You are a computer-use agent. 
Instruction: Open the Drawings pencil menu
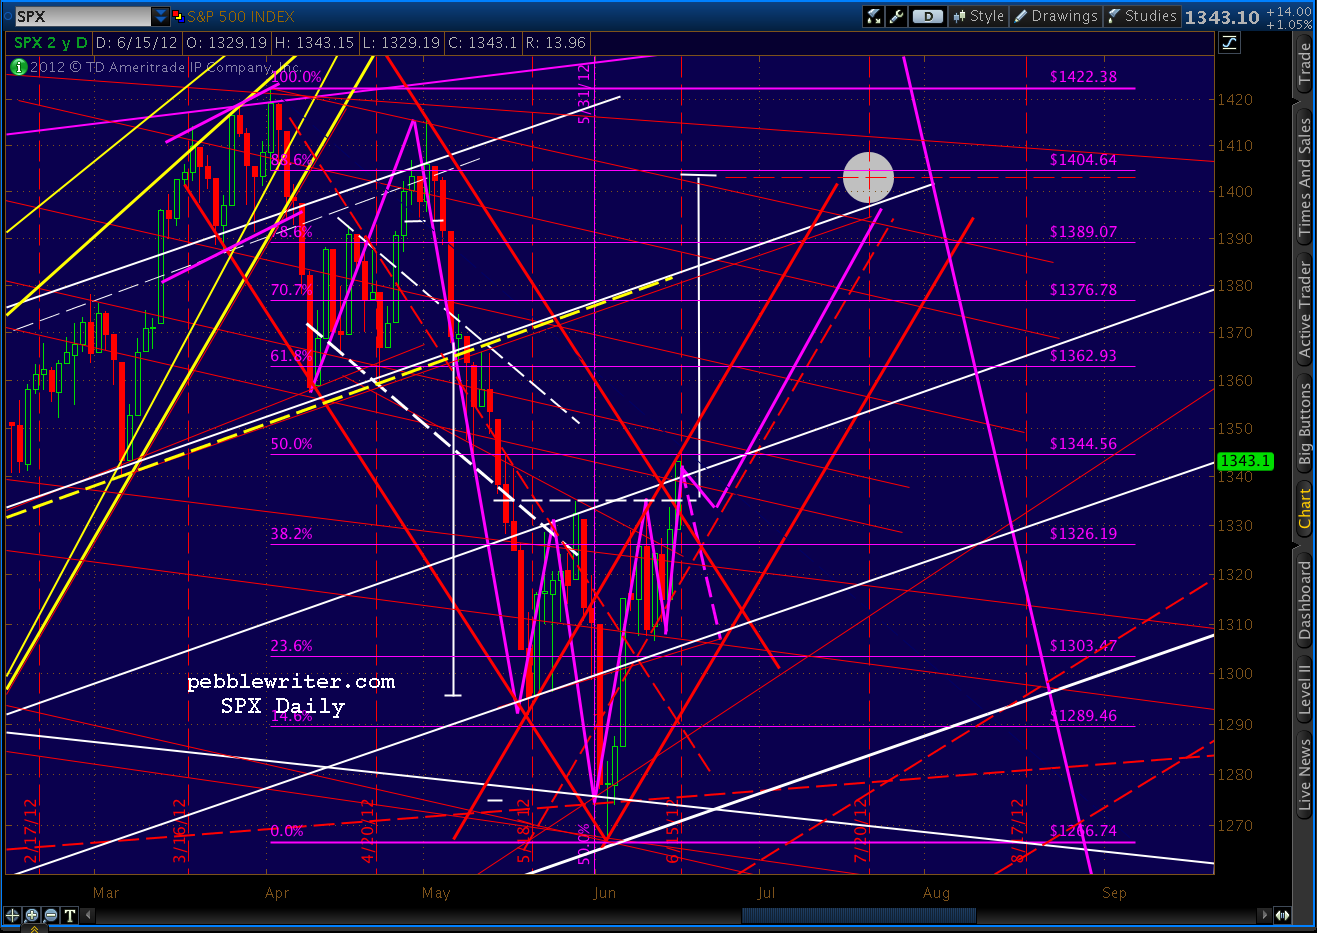pos(1055,16)
